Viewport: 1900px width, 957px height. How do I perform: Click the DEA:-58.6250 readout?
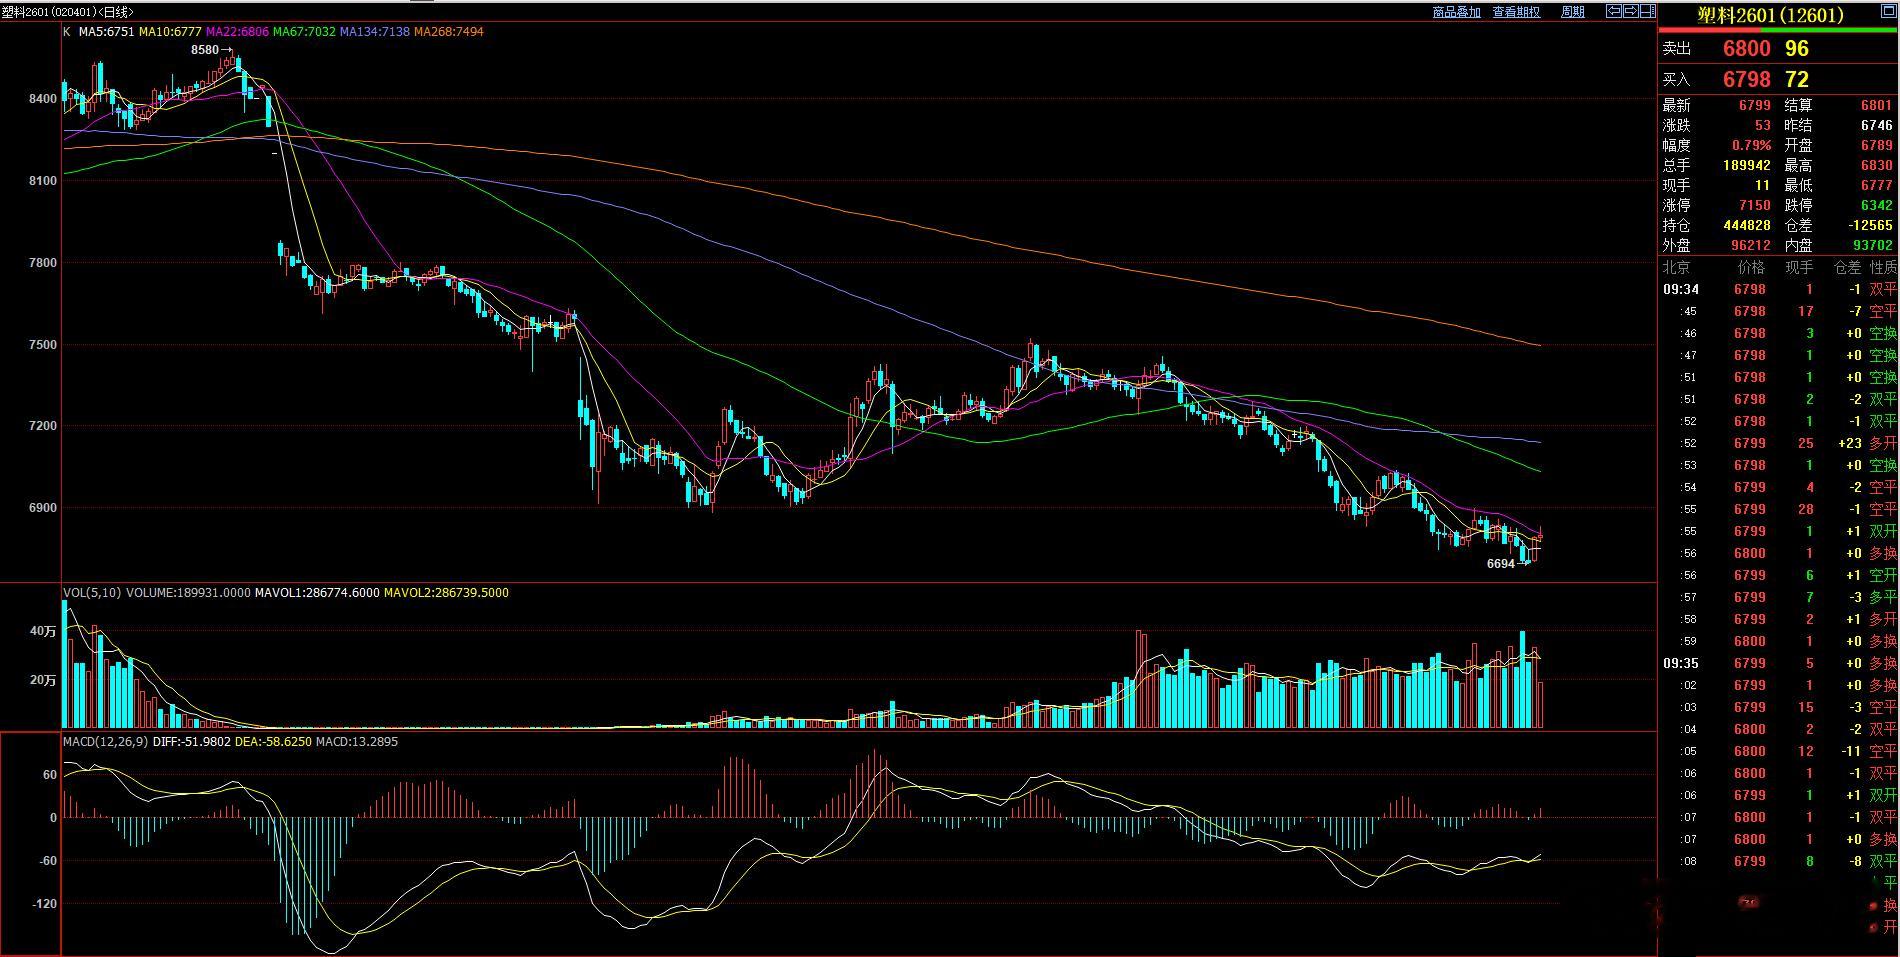274,742
